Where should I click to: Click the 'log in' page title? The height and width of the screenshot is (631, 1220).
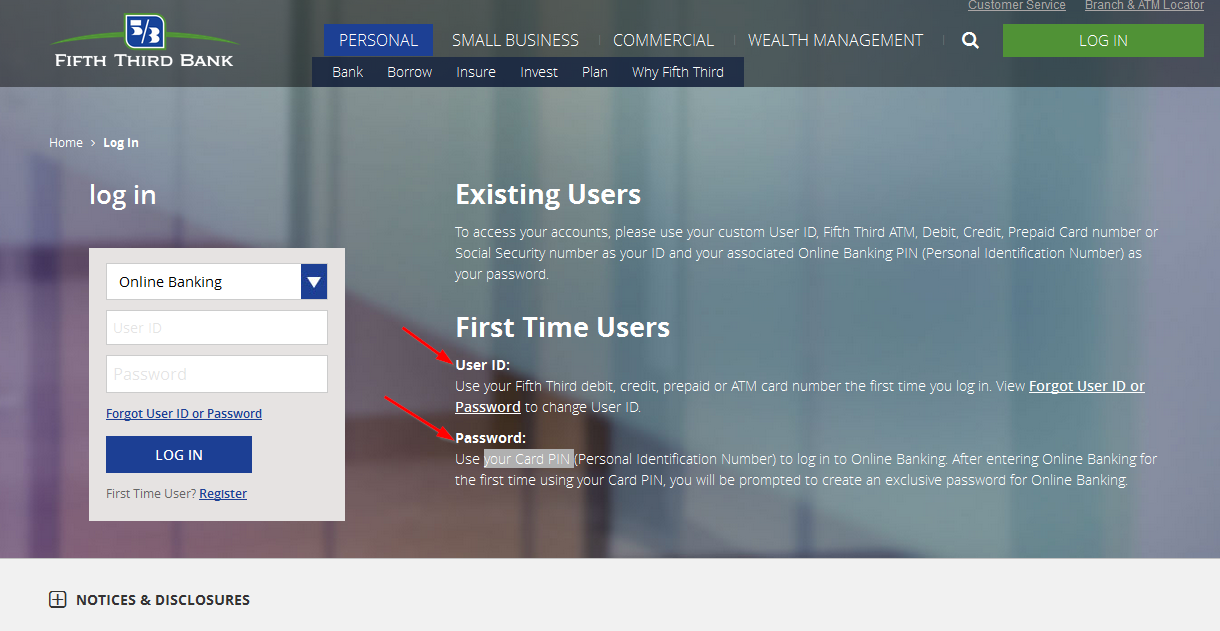(x=123, y=194)
